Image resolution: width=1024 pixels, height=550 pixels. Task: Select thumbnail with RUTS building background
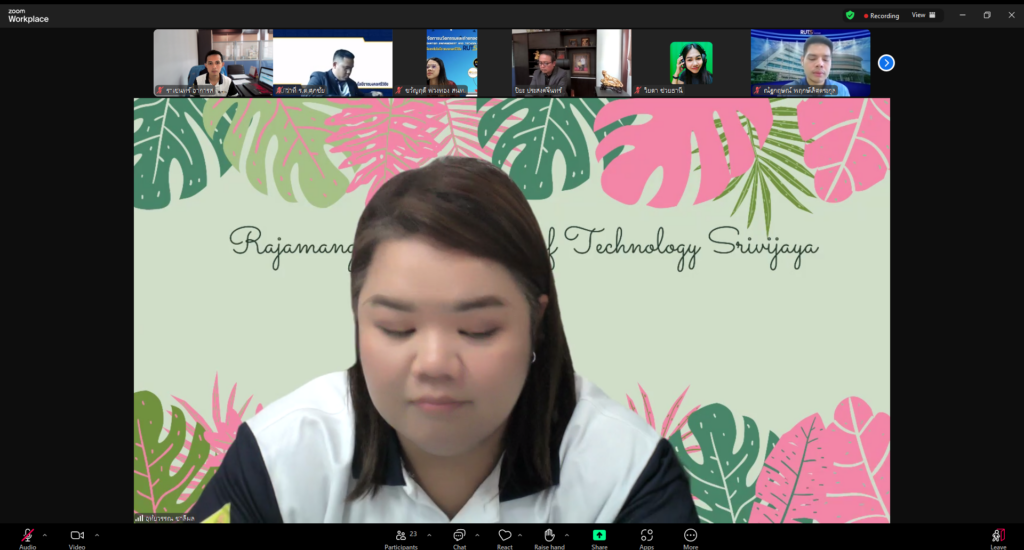[x=810, y=63]
